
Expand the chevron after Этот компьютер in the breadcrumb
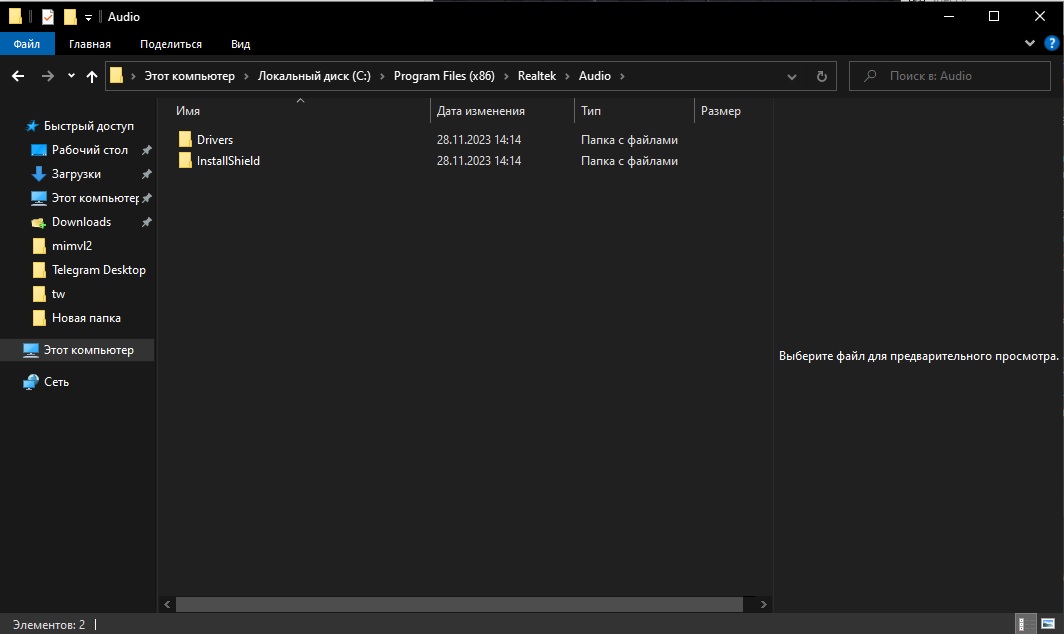[x=246, y=76]
